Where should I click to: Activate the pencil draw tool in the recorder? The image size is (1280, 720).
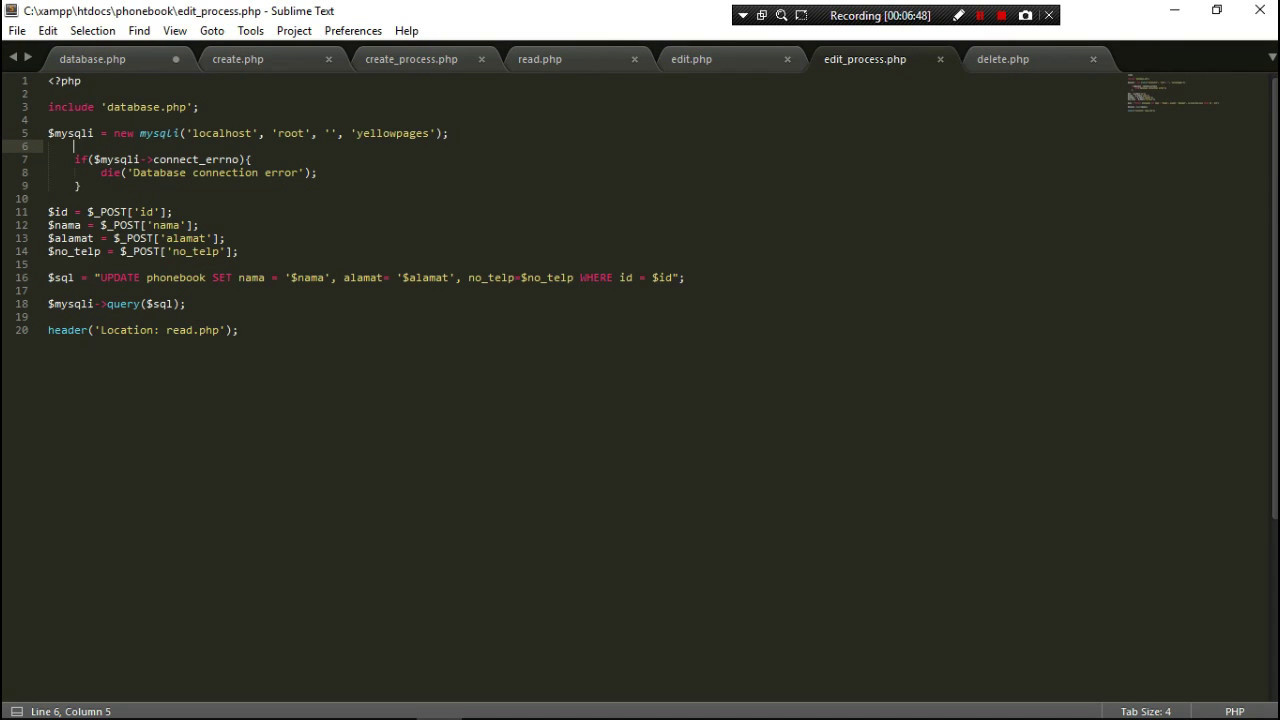coord(959,16)
